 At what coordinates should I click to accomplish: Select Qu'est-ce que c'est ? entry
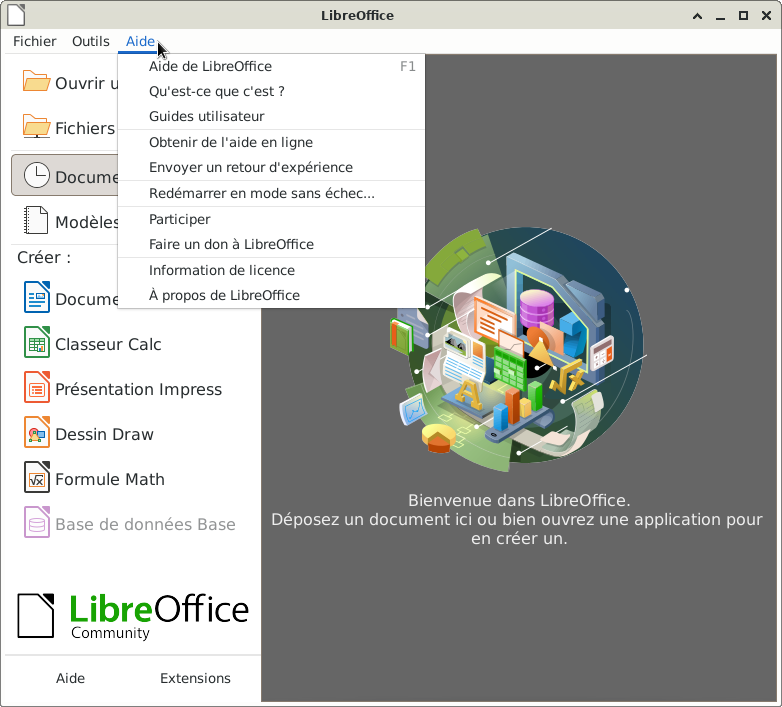(x=271, y=91)
